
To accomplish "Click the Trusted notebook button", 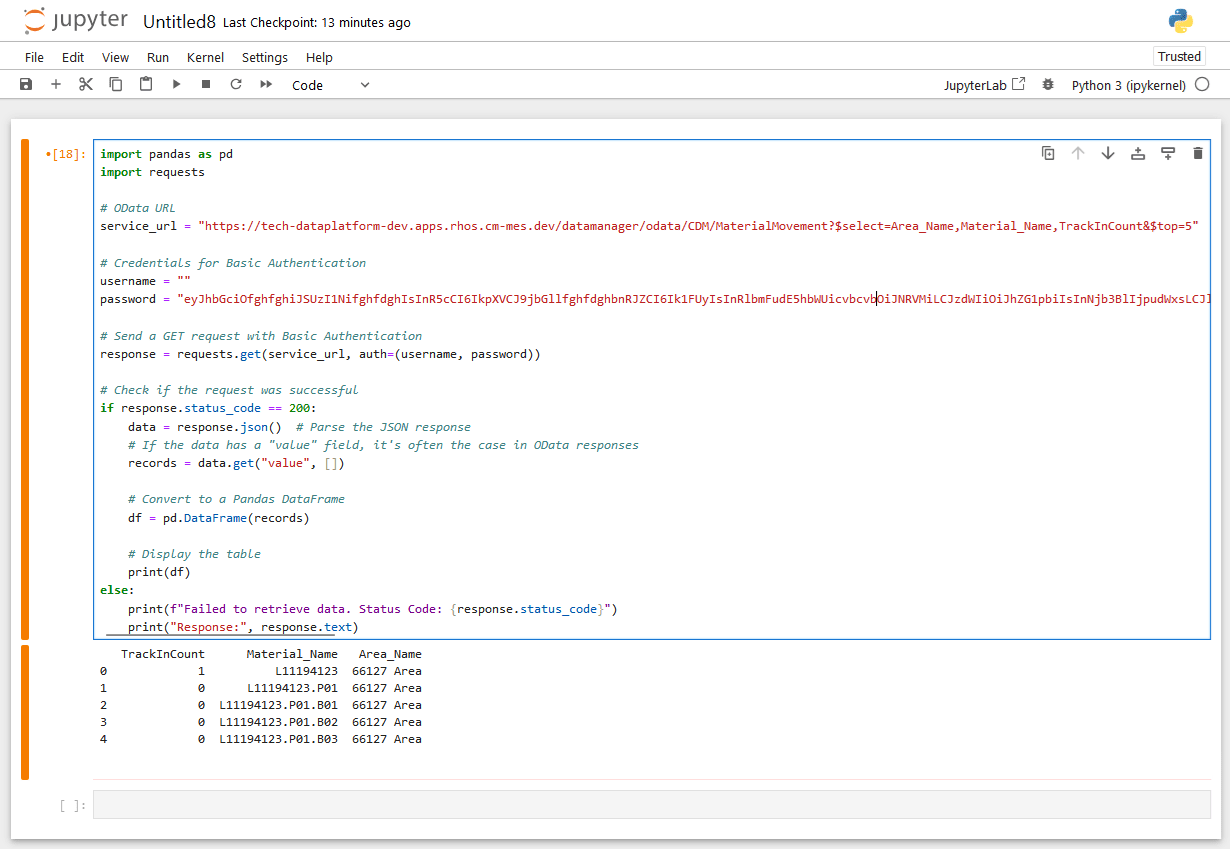I will 1179,57.
